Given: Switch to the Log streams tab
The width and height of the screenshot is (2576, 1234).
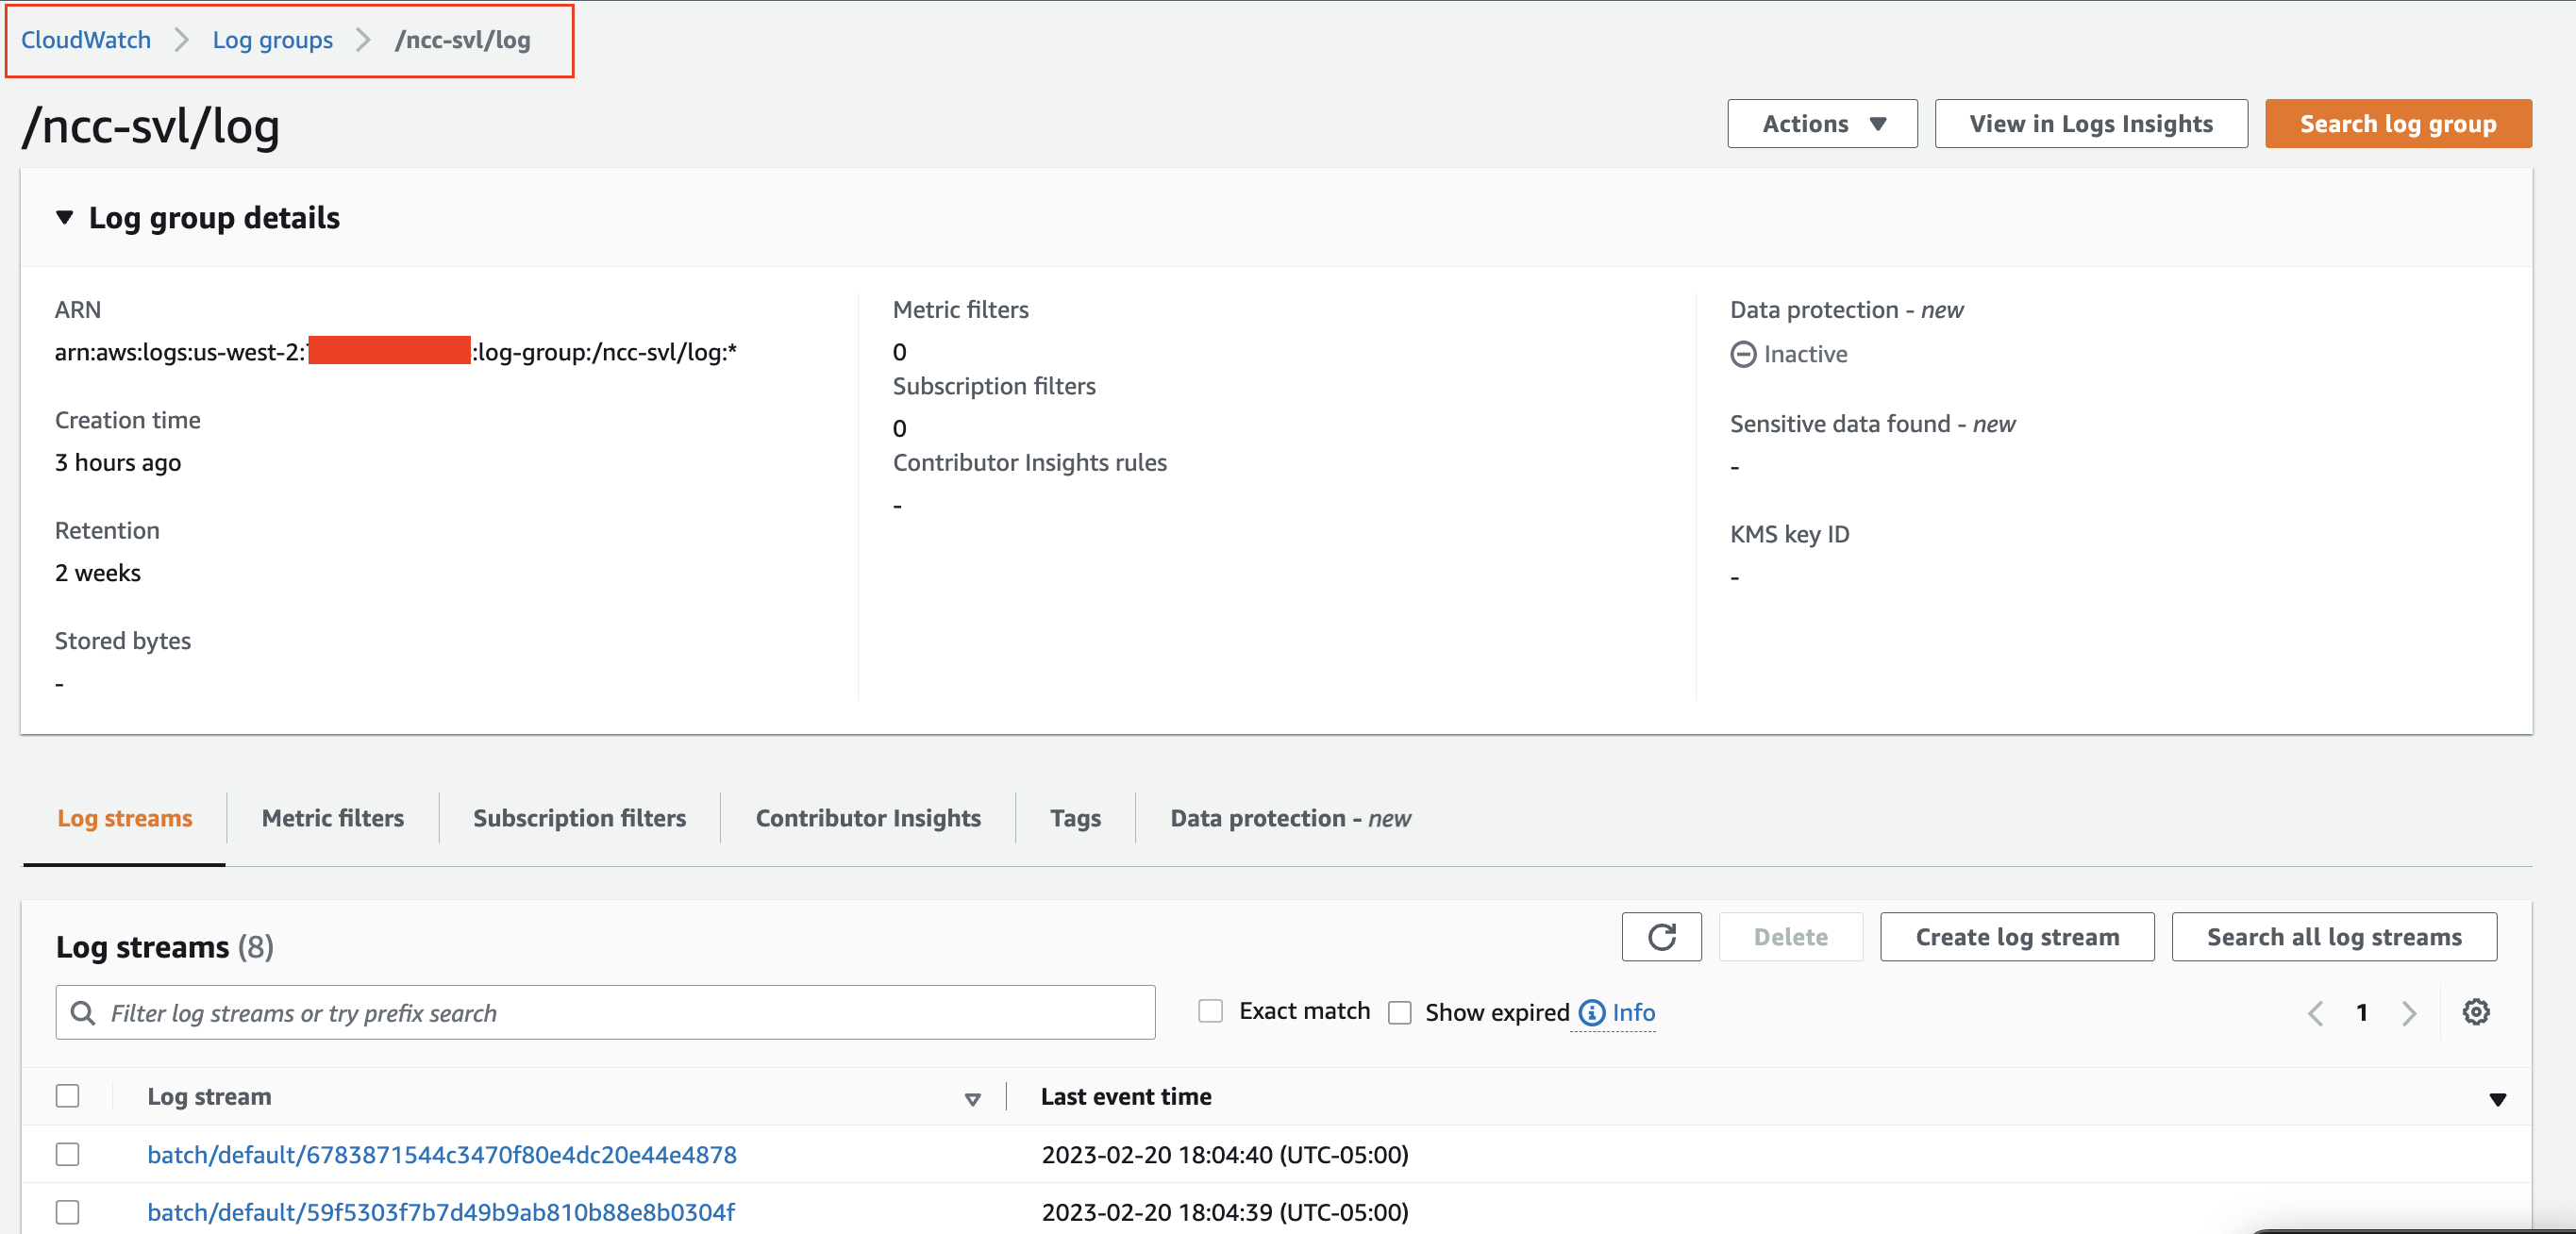Looking at the screenshot, I should tap(125, 818).
